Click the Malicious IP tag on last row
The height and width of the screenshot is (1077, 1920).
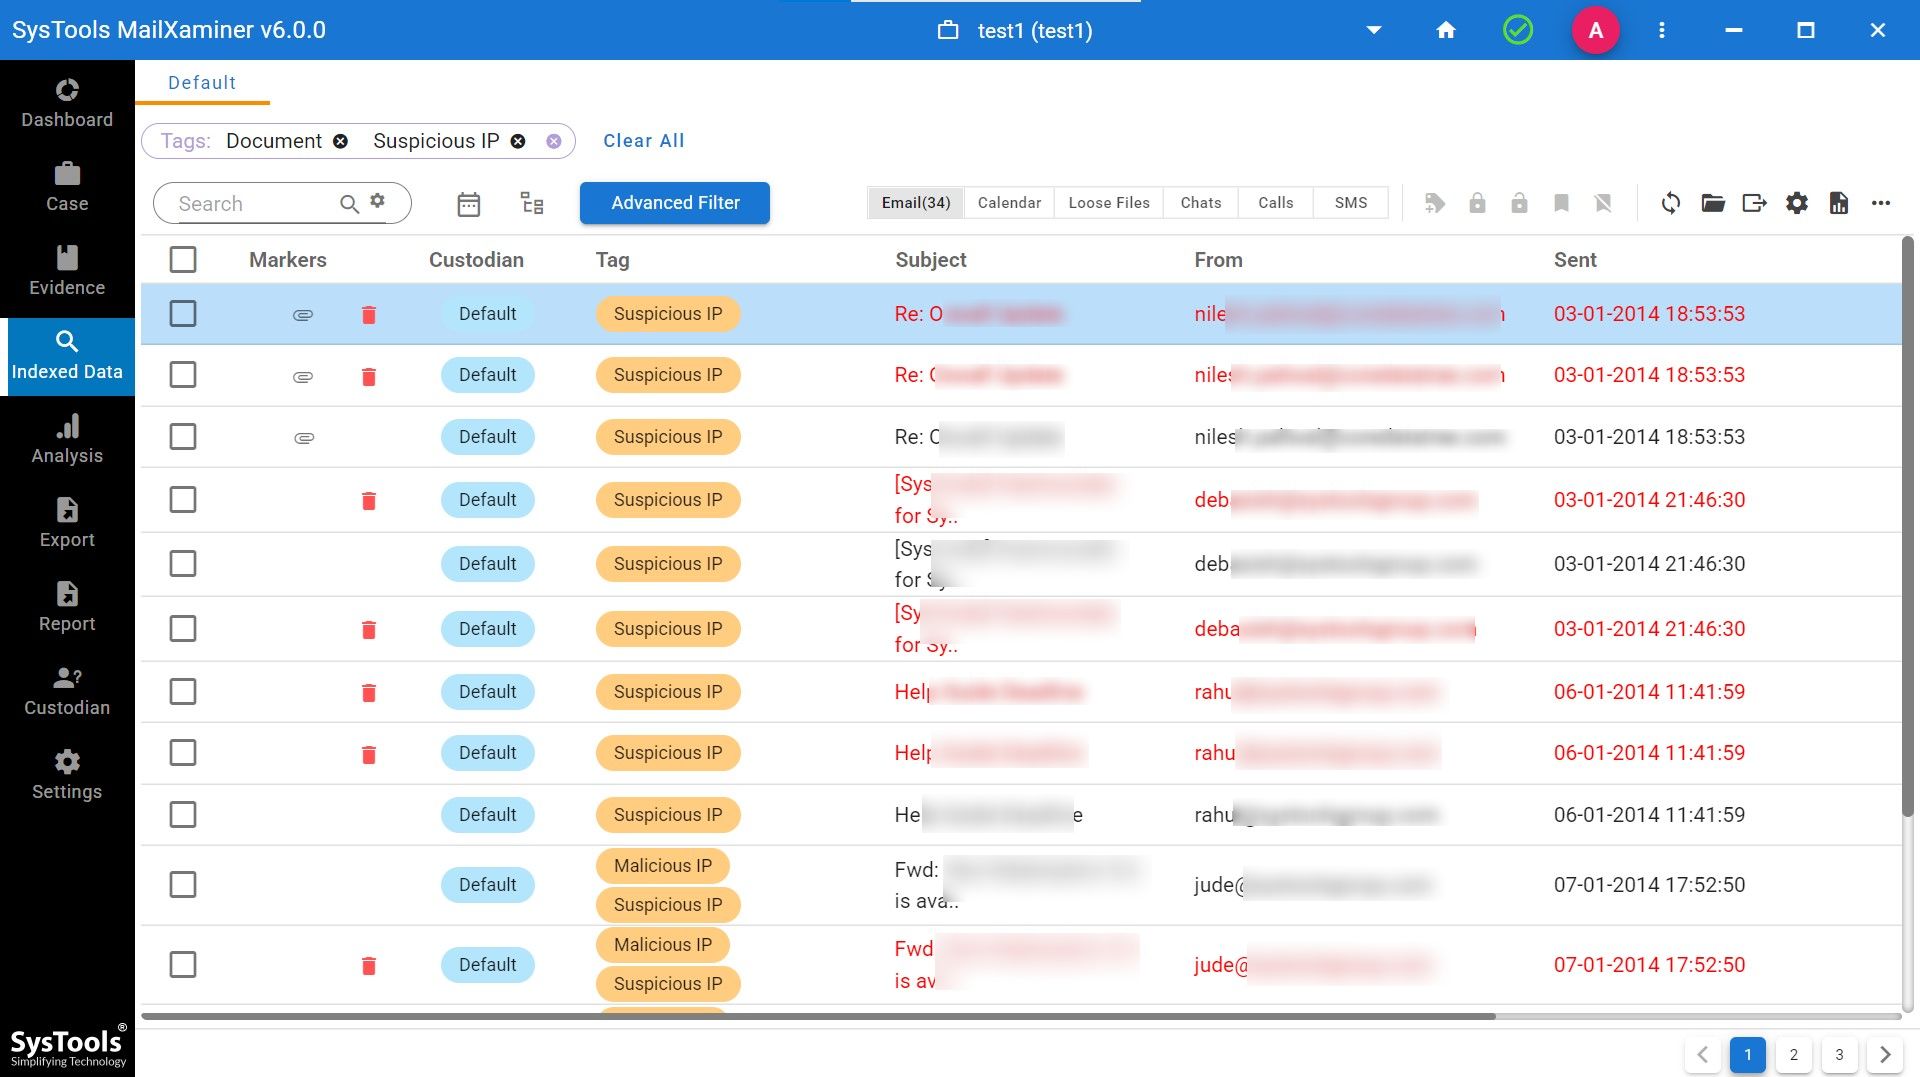coord(663,945)
